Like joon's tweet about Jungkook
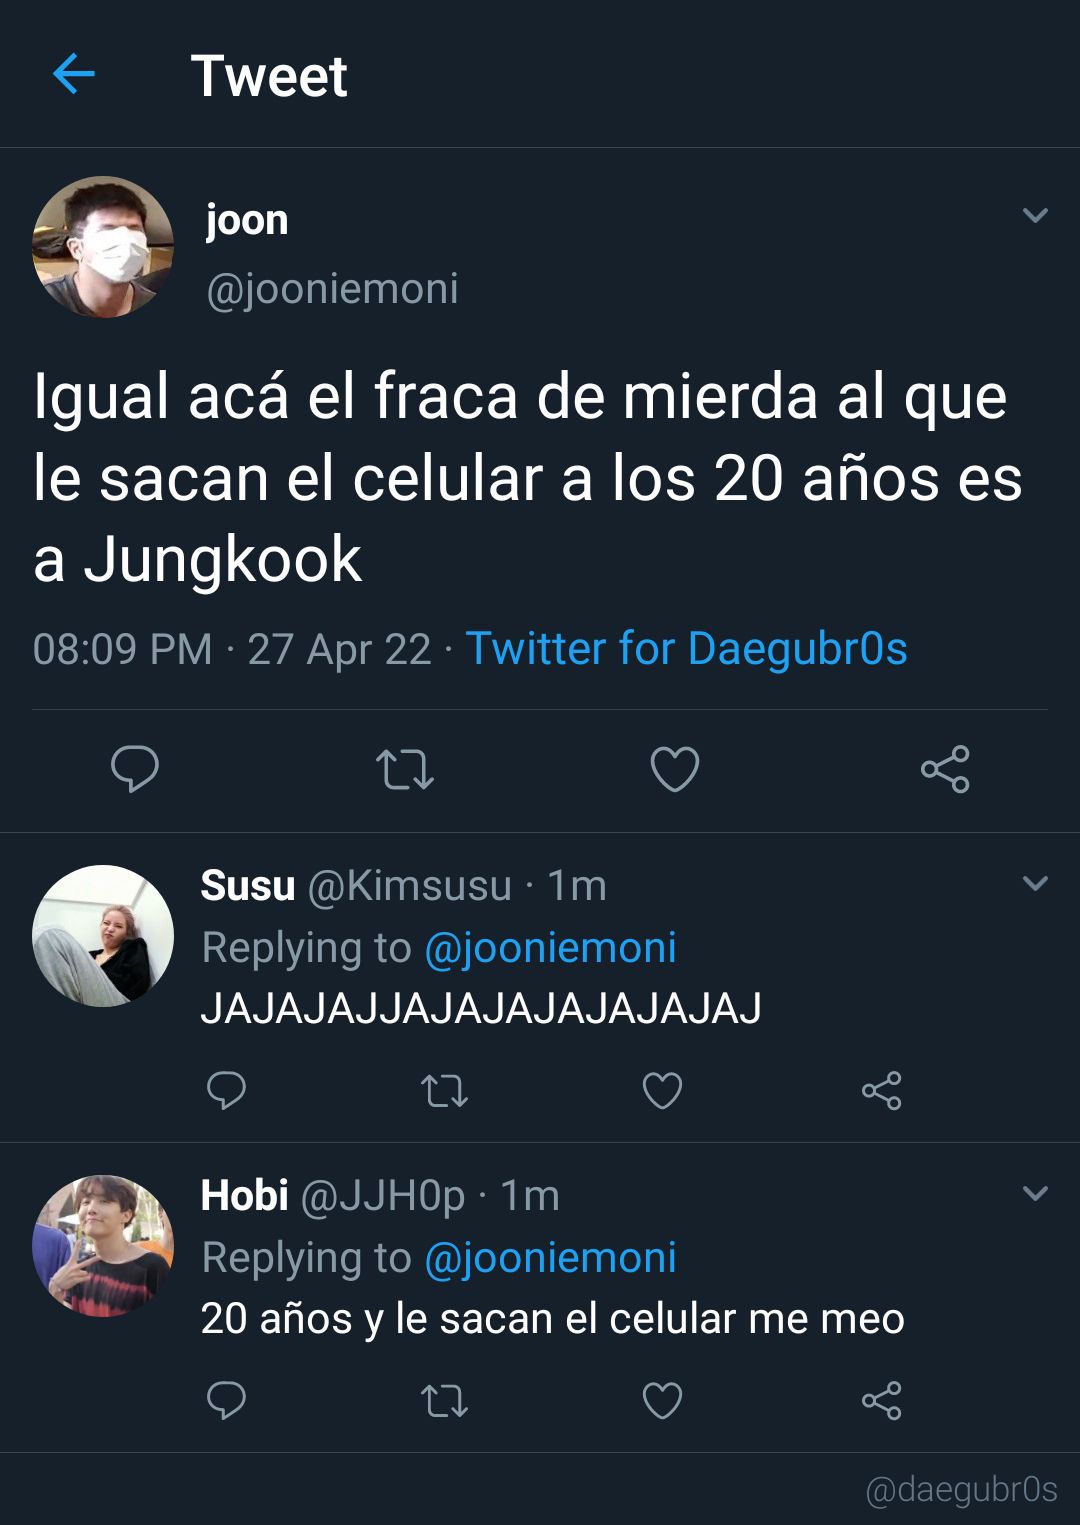Viewport: 1080px width, 1525px height. pyautogui.click(x=675, y=769)
